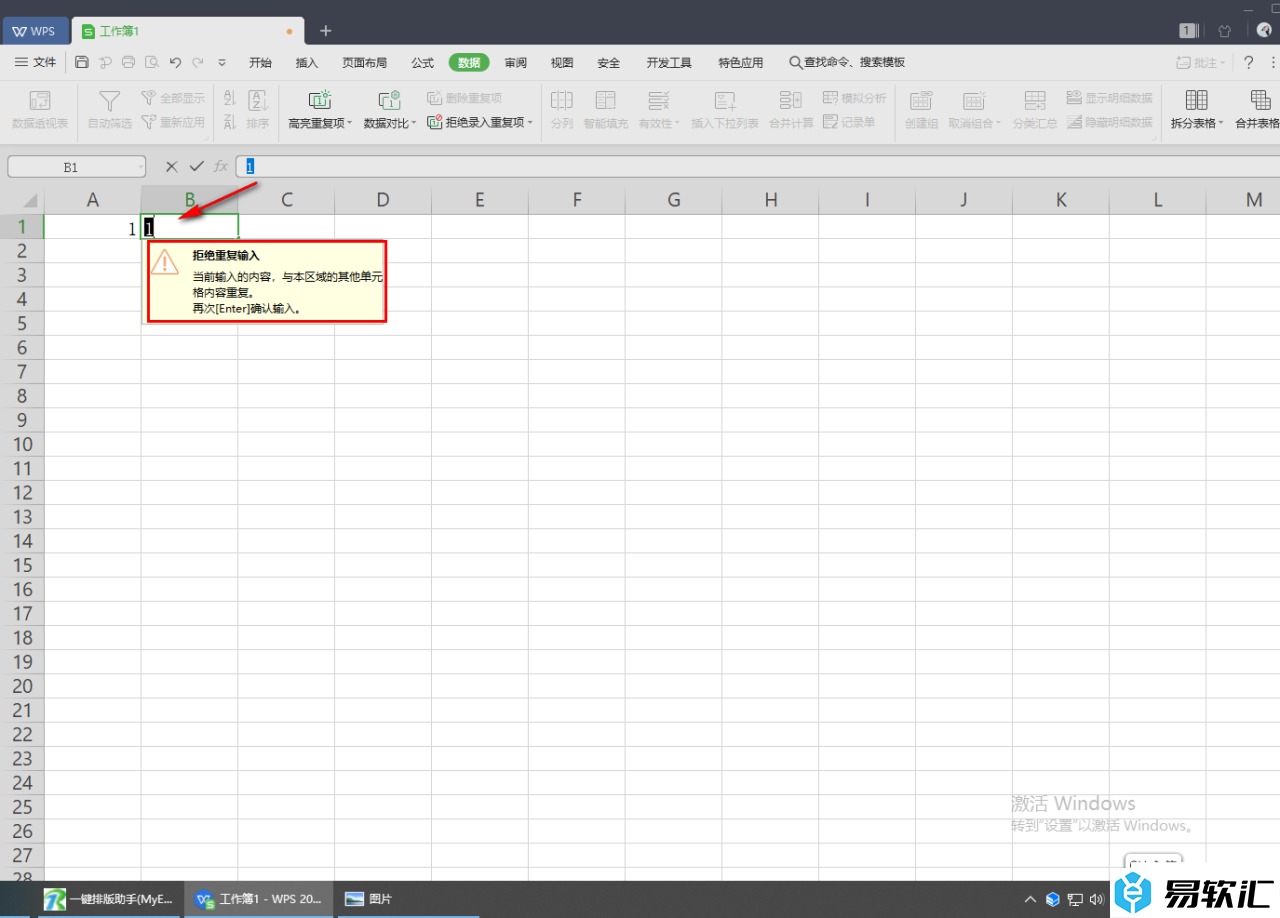Viewport: 1280px width, 918px height.
Task: Click the Print icon in quick access toolbar
Action: (x=128, y=62)
